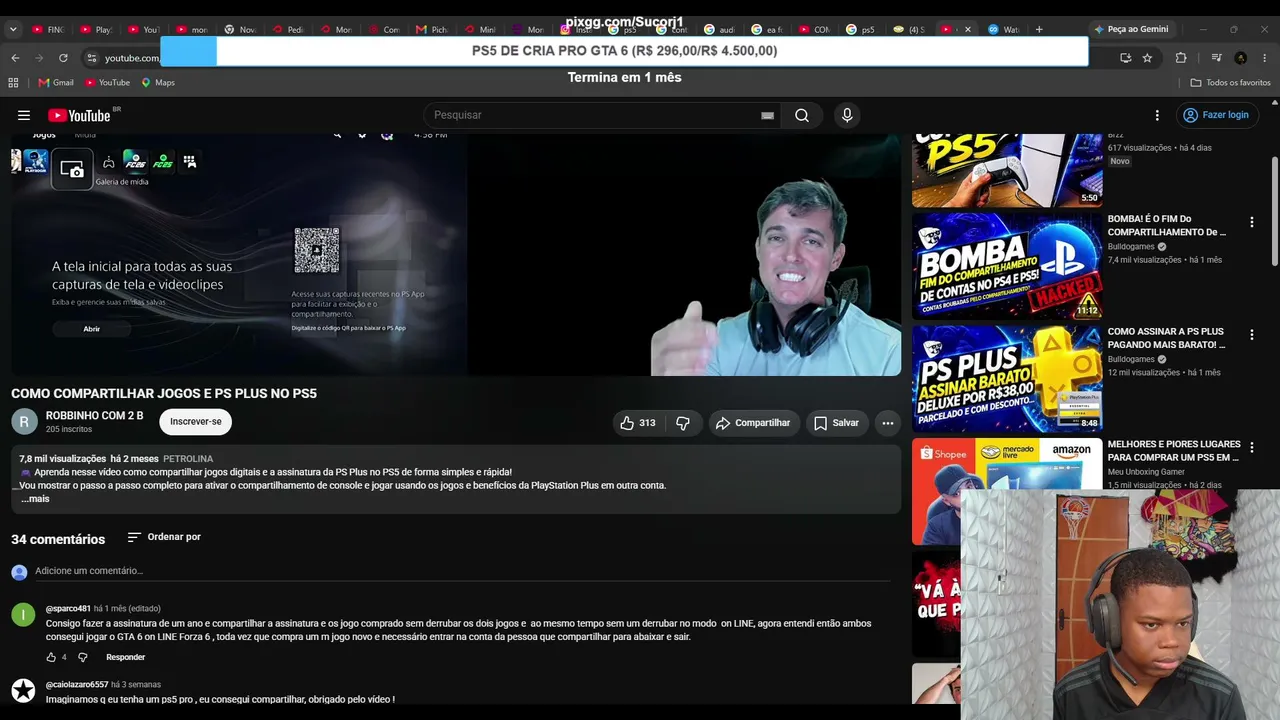Click the video player to pause

(x=456, y=255)
